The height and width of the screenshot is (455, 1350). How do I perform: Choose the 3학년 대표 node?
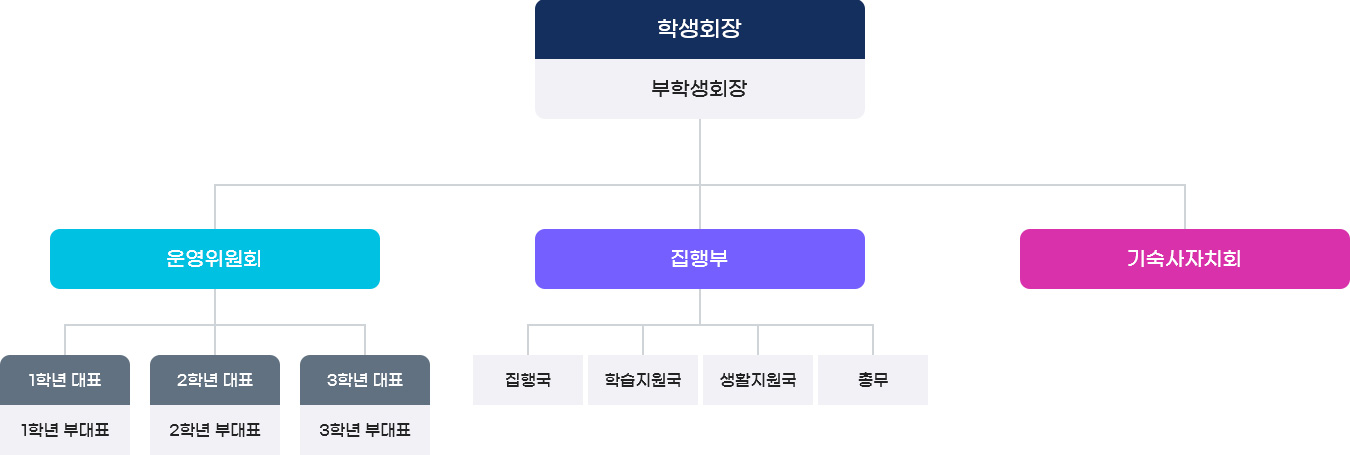[365, 380]
